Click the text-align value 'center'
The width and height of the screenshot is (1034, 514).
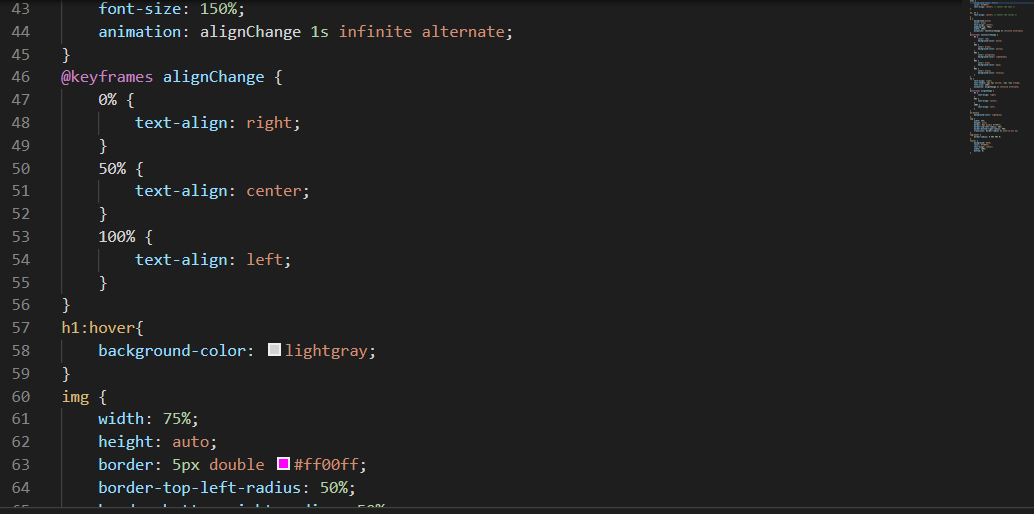coord(274,191)
